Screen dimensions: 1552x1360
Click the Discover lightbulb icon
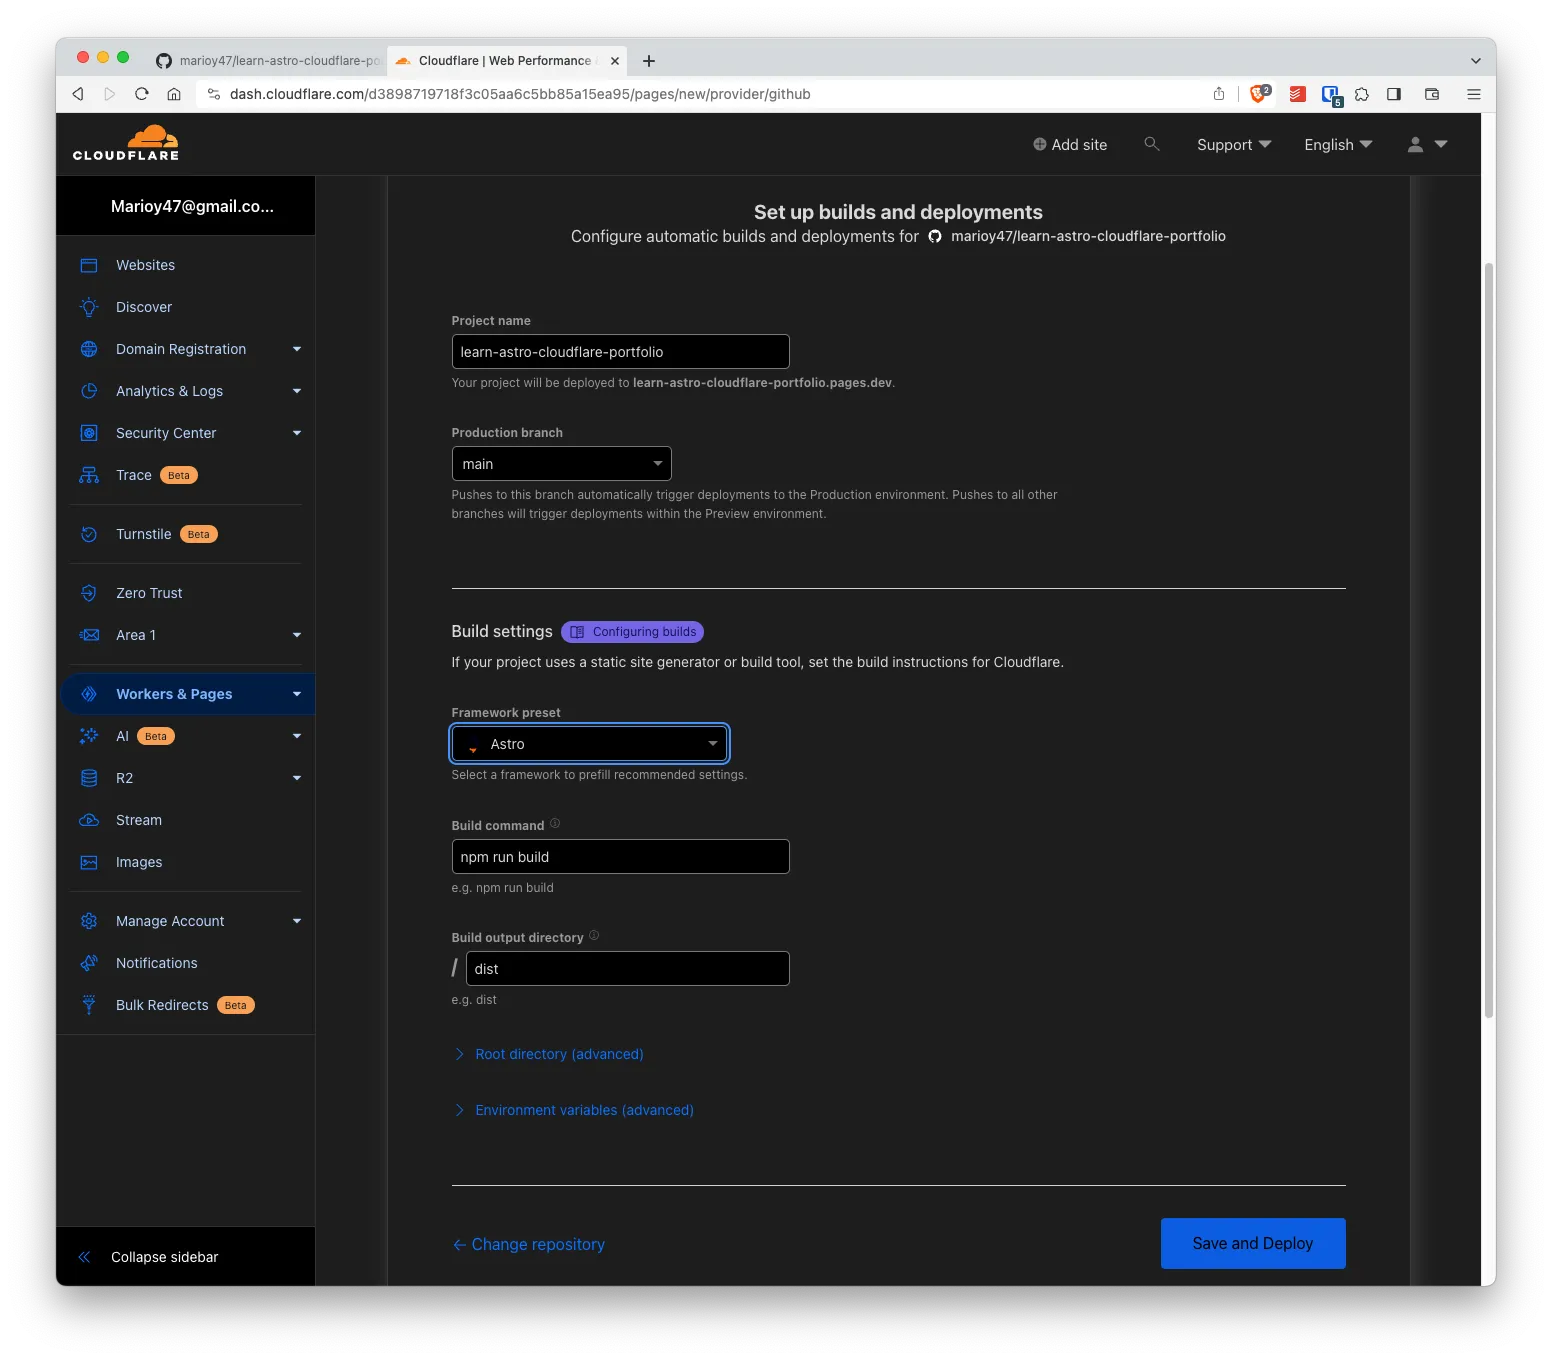pyautogui.click(x=89, y=307)
